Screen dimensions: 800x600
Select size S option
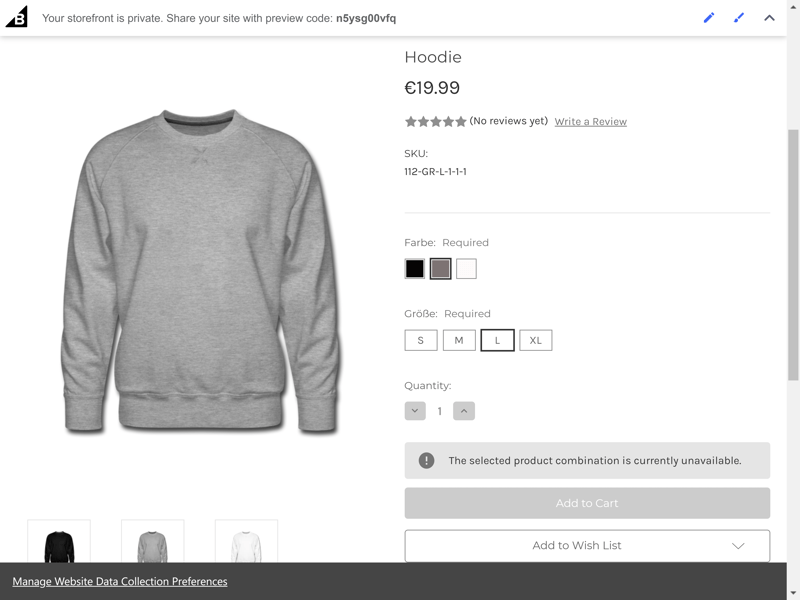[x=421, y=340]
